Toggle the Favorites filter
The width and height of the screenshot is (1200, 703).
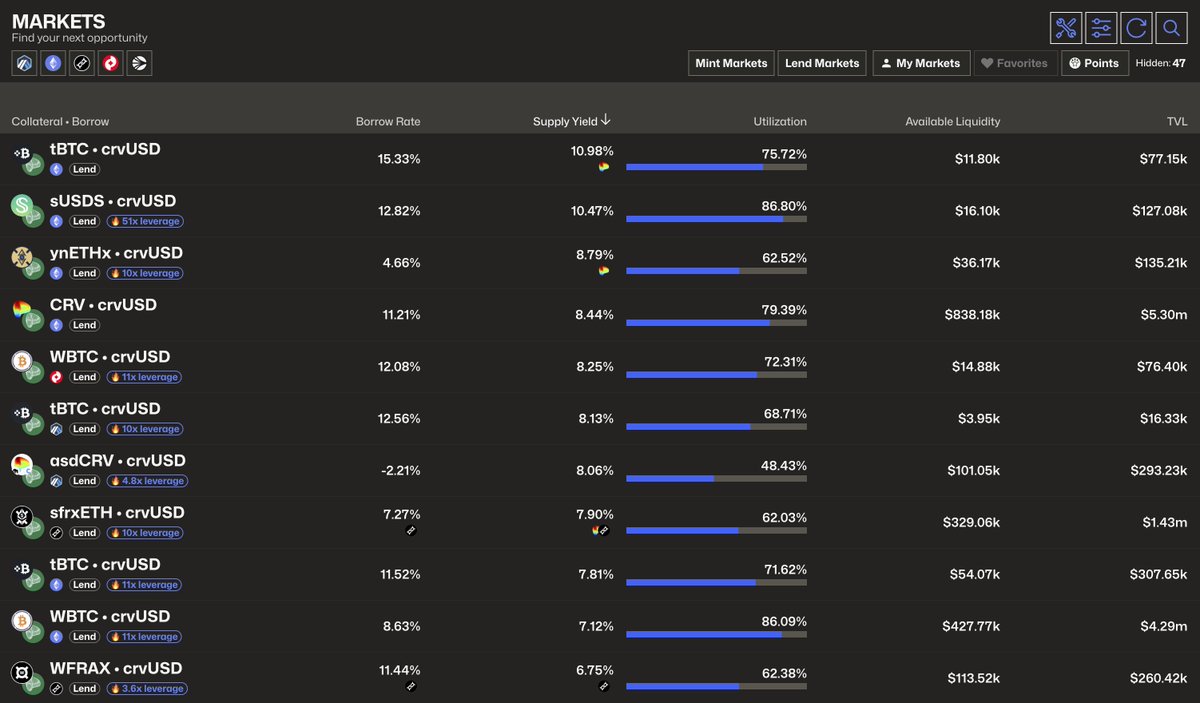1014,63
